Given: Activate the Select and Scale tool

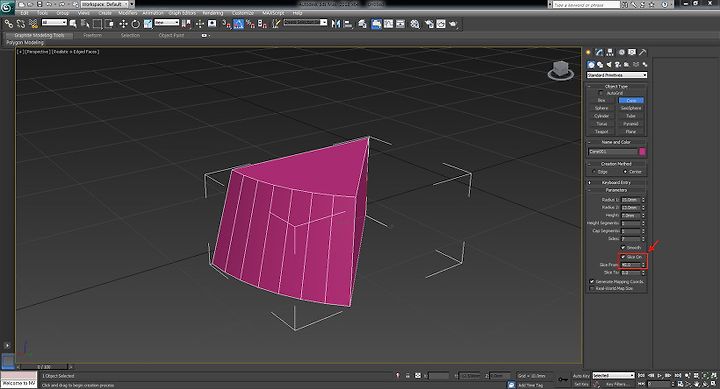Looking at the screenshot, I should tap(147, 24).
